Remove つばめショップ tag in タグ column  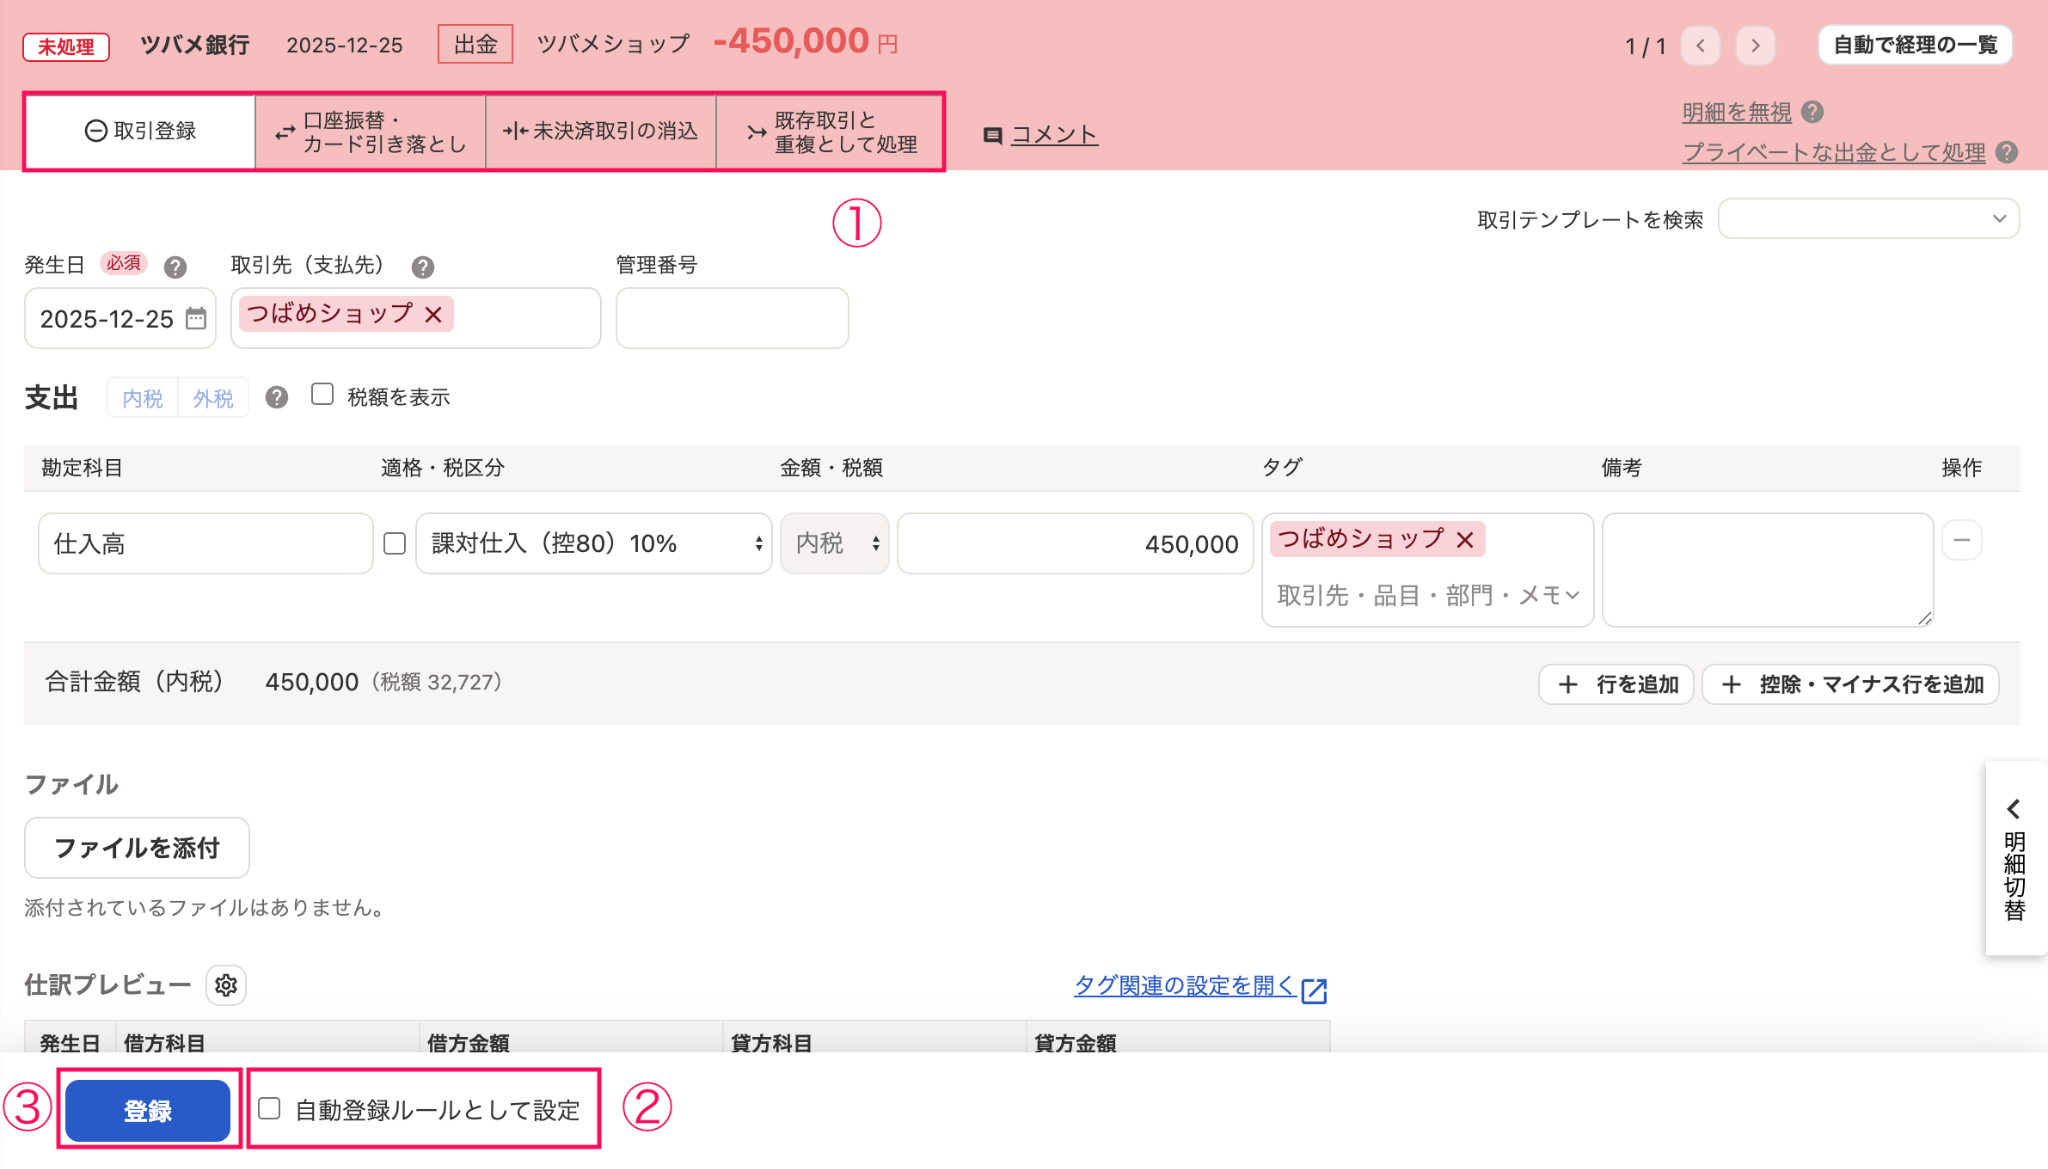(x=1465, y=540)
